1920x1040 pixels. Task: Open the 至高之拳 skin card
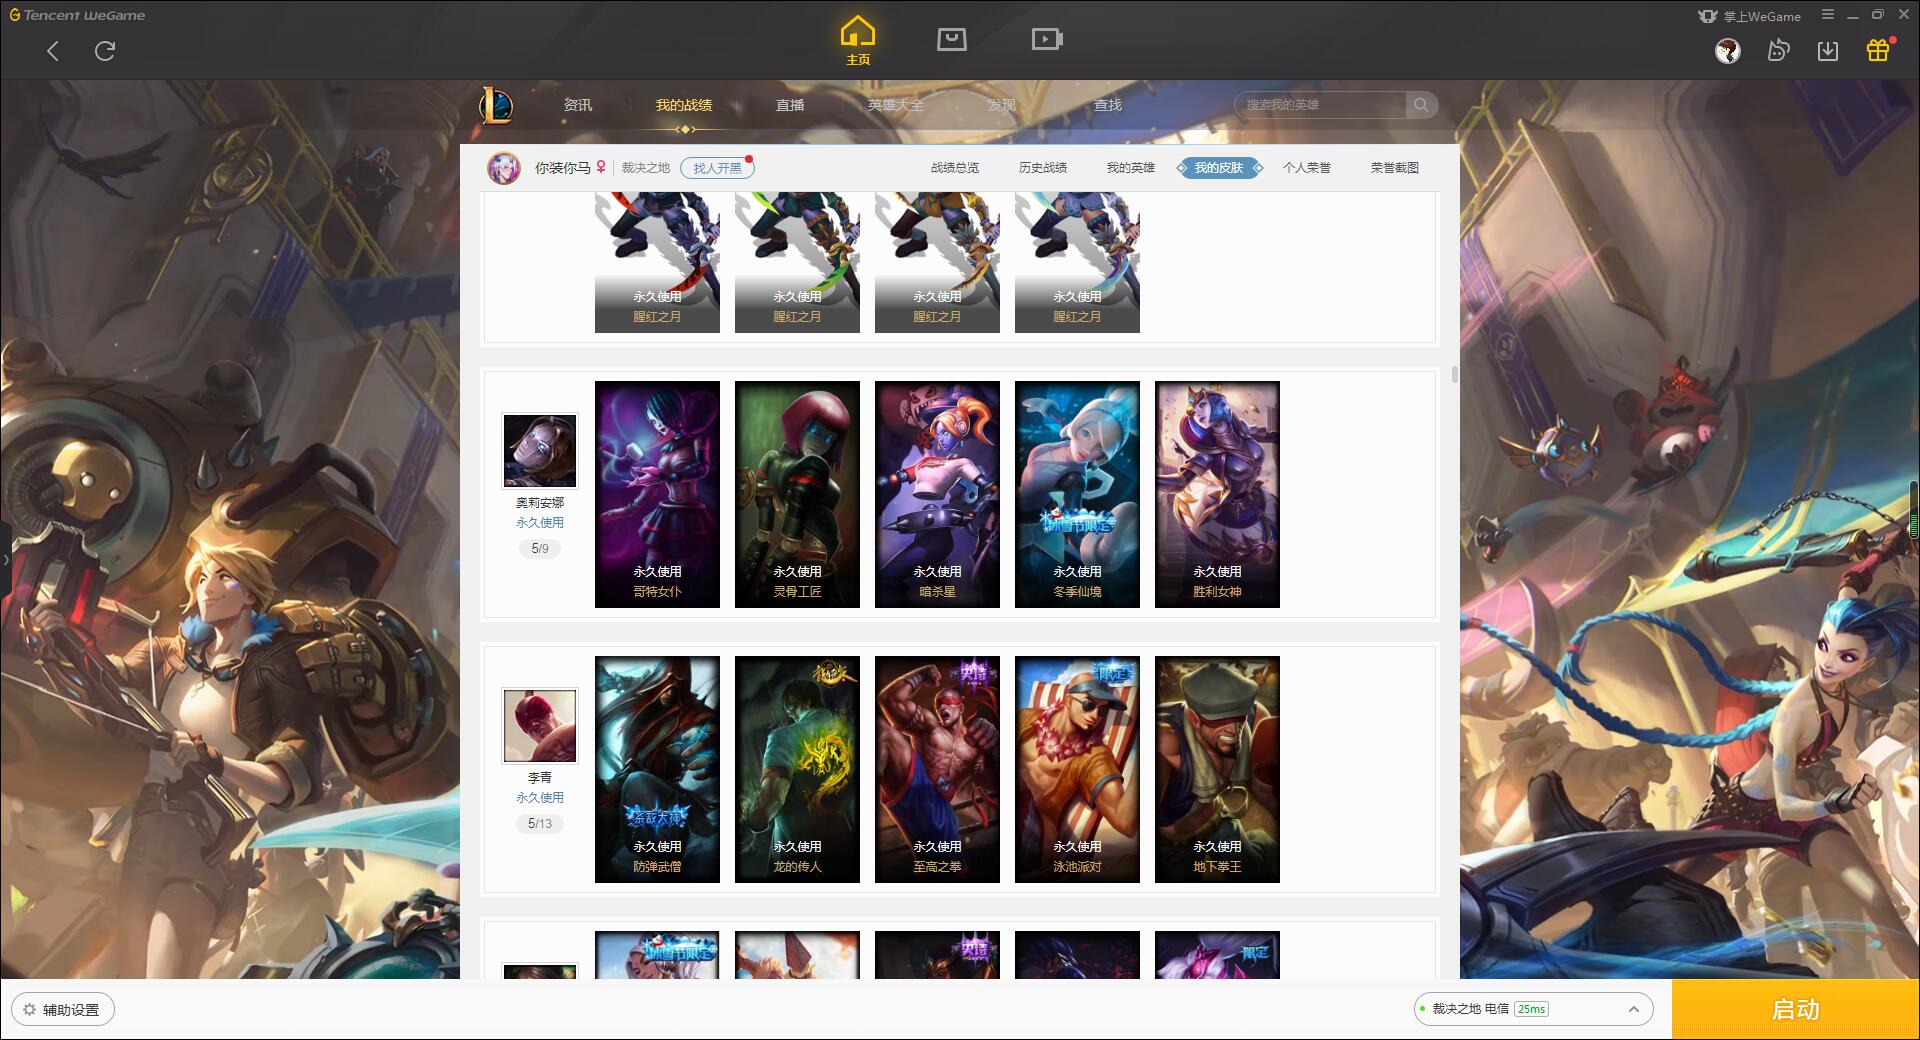pyautogui.click(x=937, y=769)
